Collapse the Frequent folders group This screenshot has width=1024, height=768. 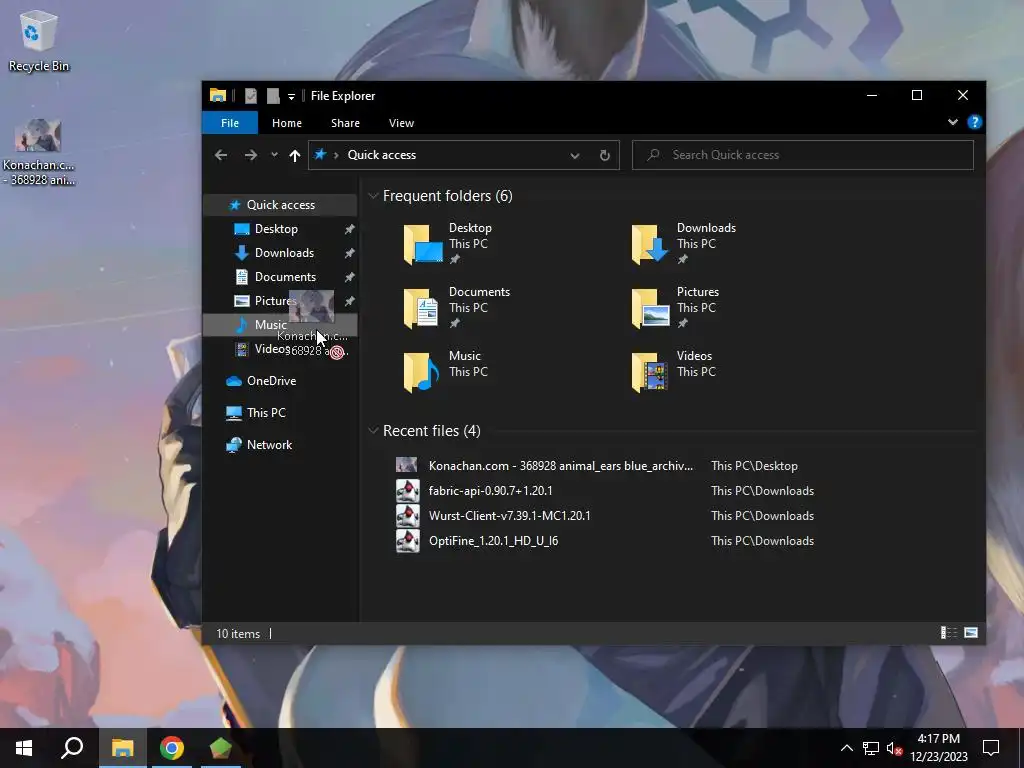374,196
